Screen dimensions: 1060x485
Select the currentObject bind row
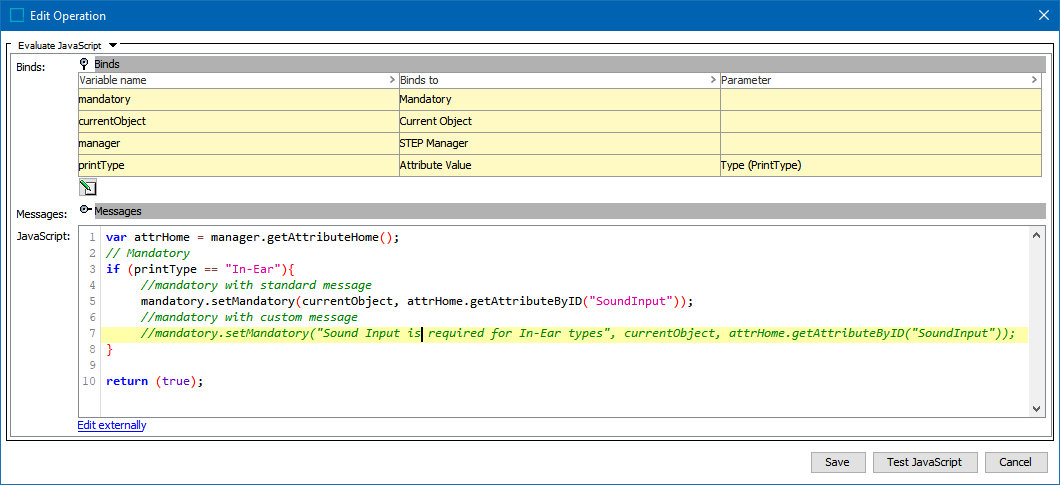pyautogui.click(x=238, y=121)
